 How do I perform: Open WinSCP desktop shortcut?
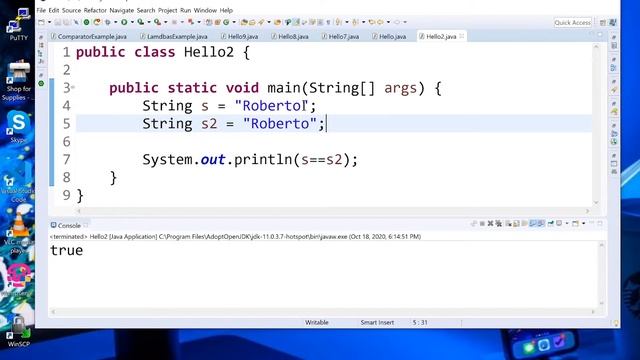[x=18, y=331]
